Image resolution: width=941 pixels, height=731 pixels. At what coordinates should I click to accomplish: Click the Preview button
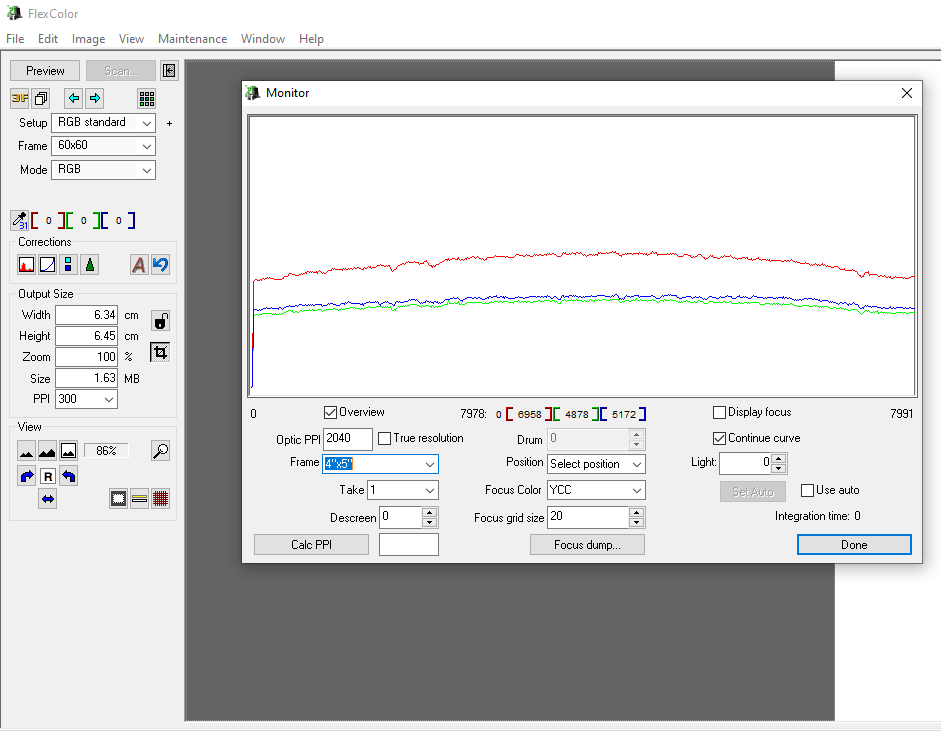pos(45,71)
